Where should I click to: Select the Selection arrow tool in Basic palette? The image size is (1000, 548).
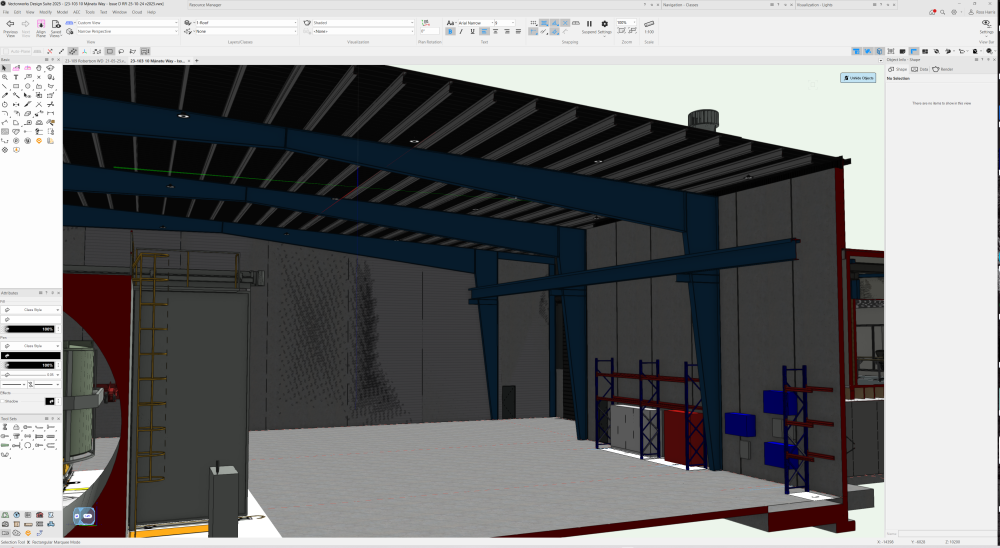pos(5,68)
